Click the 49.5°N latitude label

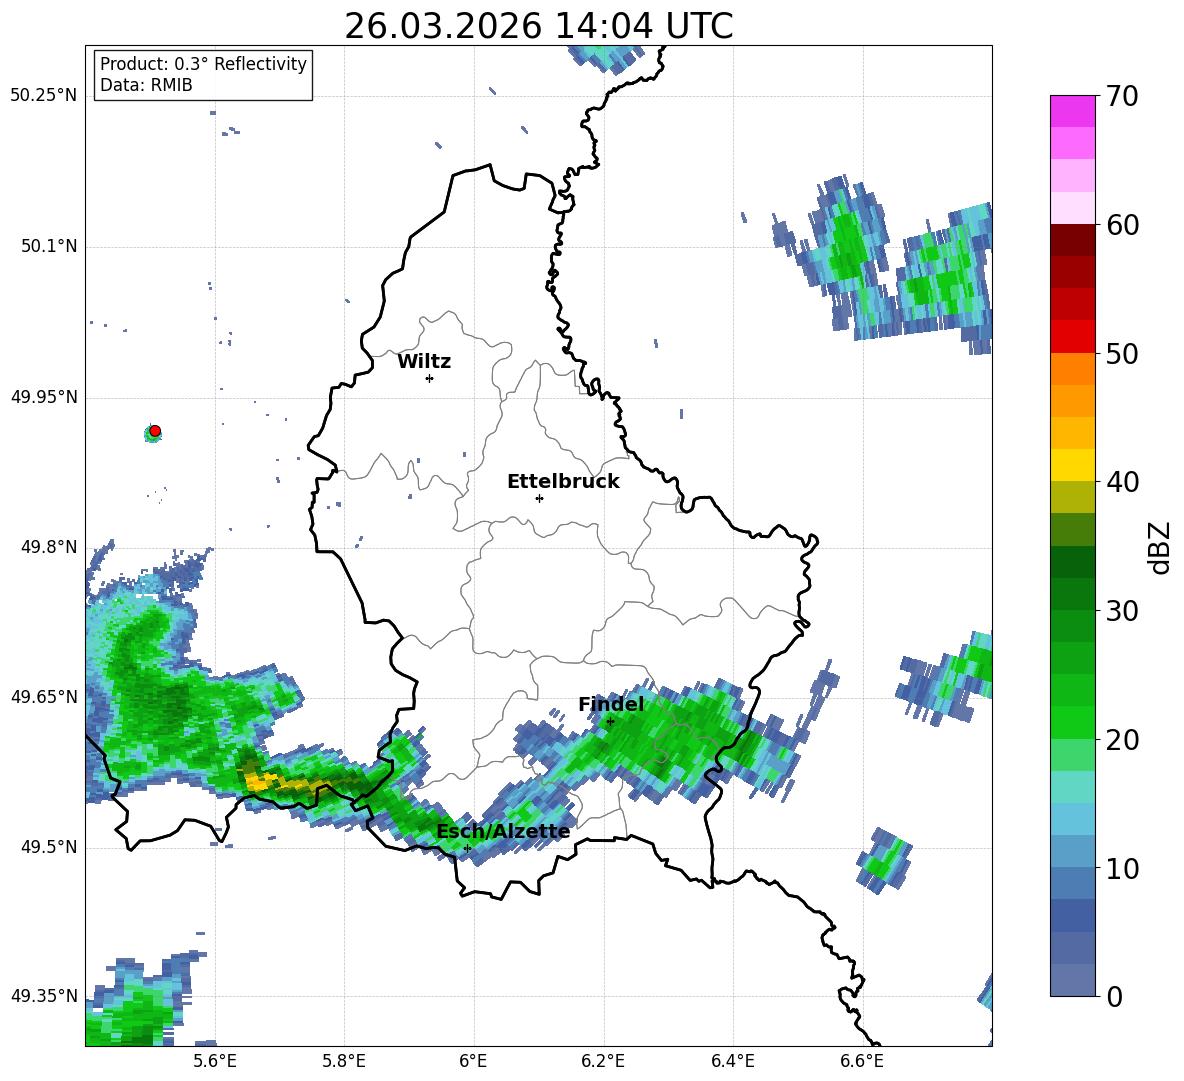tap(48, 847)
